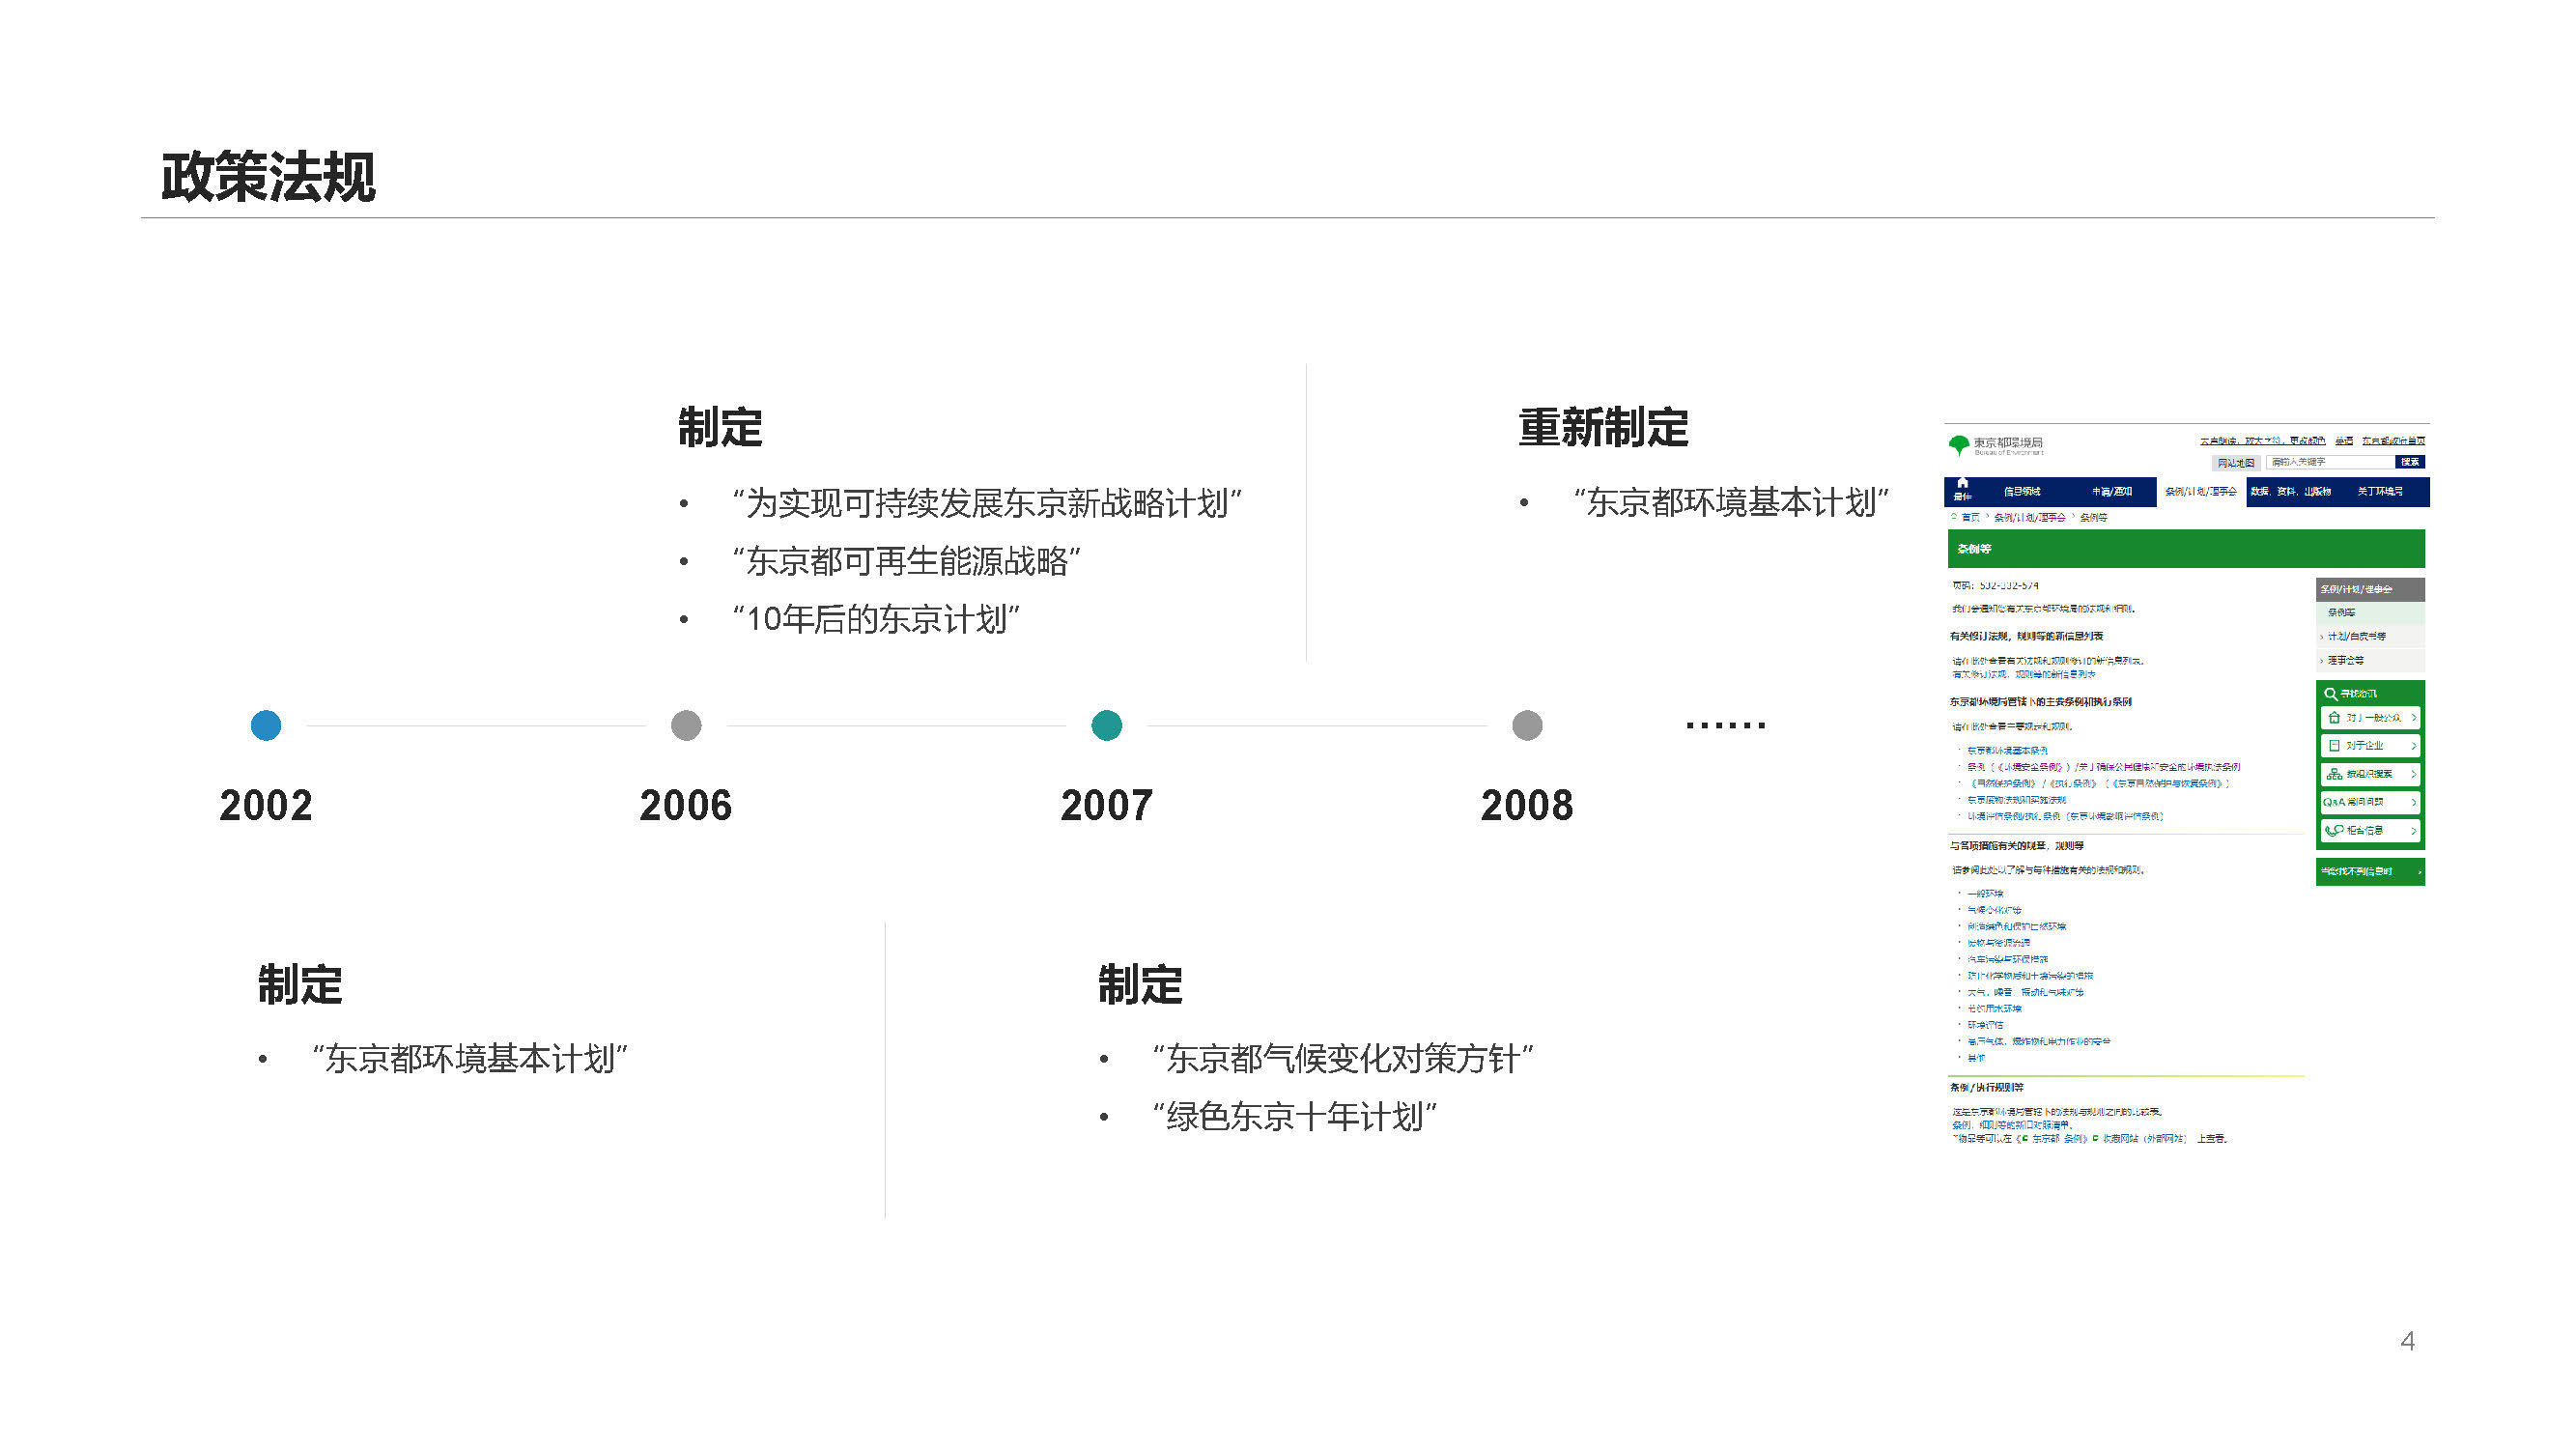
Task: Select the 信息领域 navigation tab
Action: tap(2022, 492)
